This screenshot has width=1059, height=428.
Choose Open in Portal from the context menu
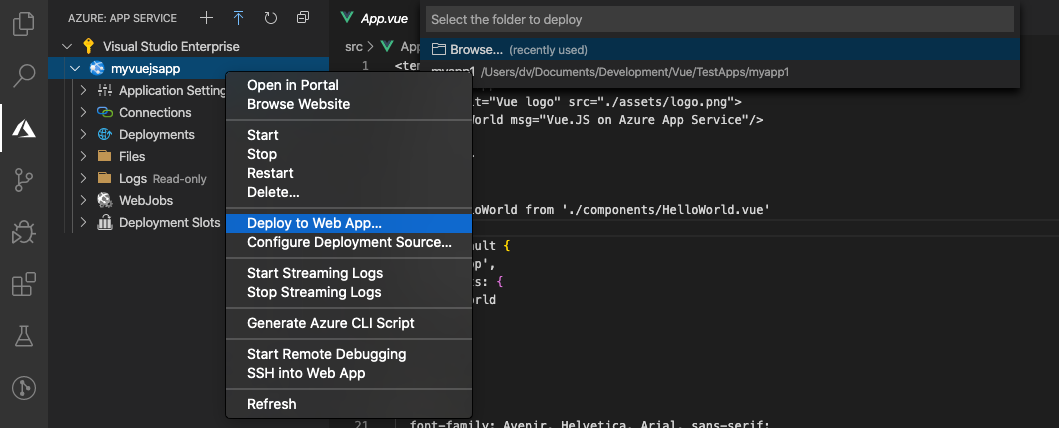click(348, 85)
